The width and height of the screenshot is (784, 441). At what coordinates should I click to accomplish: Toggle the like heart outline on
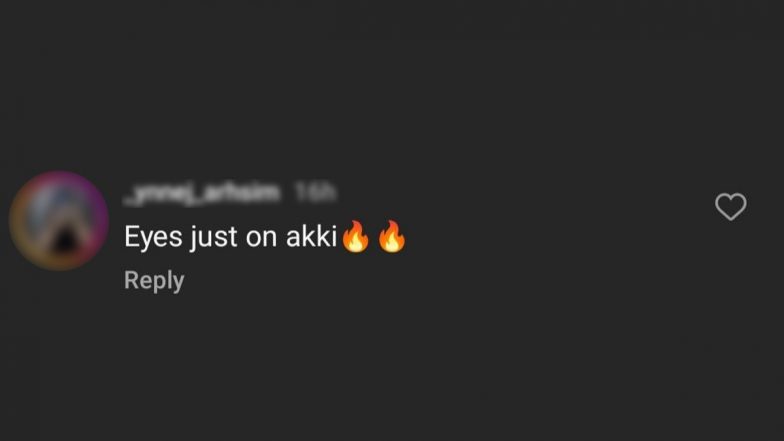(x=730, y=206)
